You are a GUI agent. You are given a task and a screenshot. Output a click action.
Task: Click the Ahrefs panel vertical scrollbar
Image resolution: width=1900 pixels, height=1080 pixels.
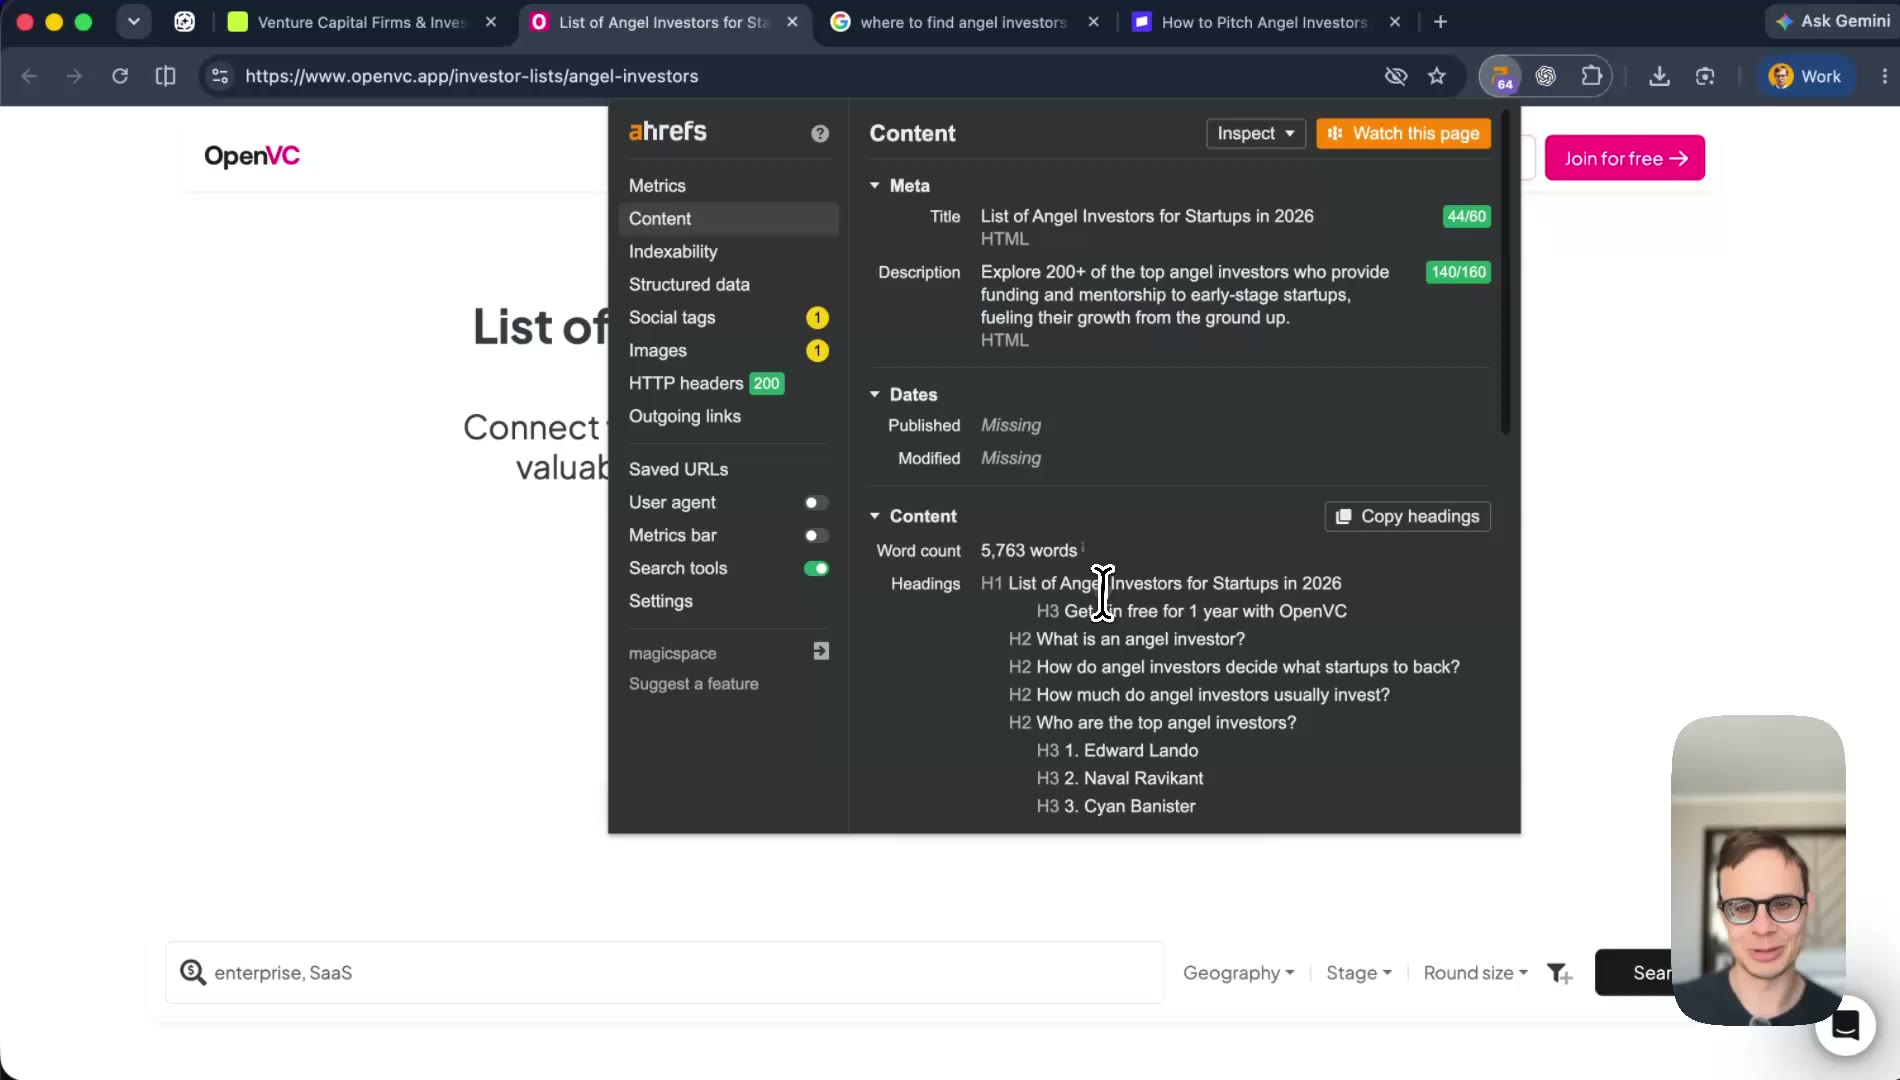(x=1505, y=270)
